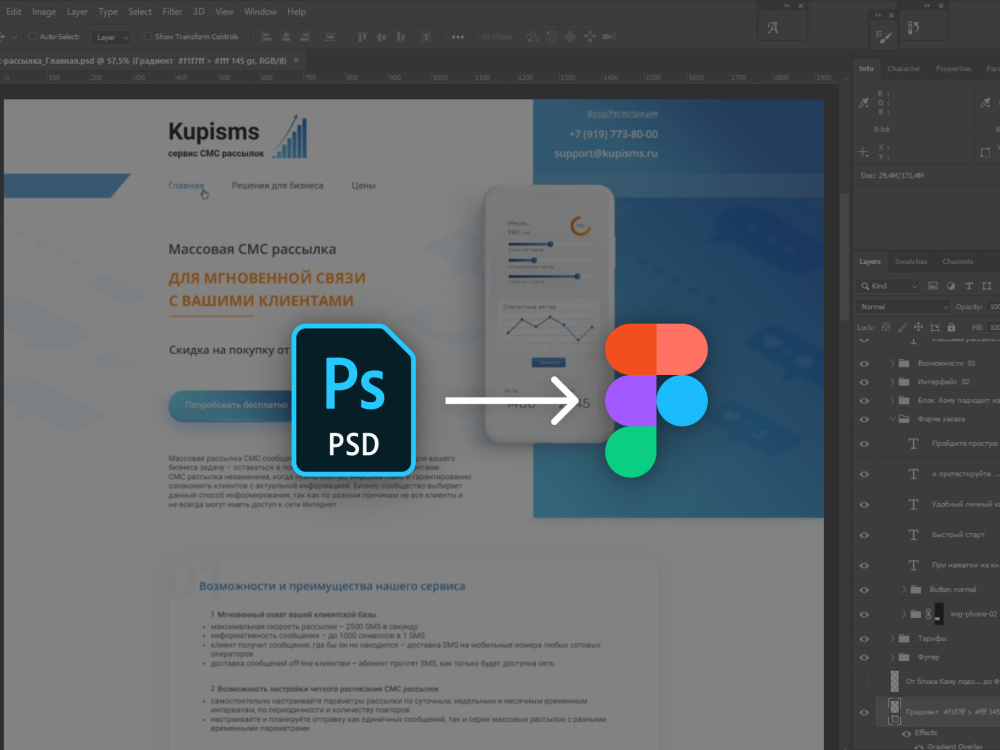Click the lock all padlock icon
The height and width of the screenshot is (750, 1000).
(952, 327)
